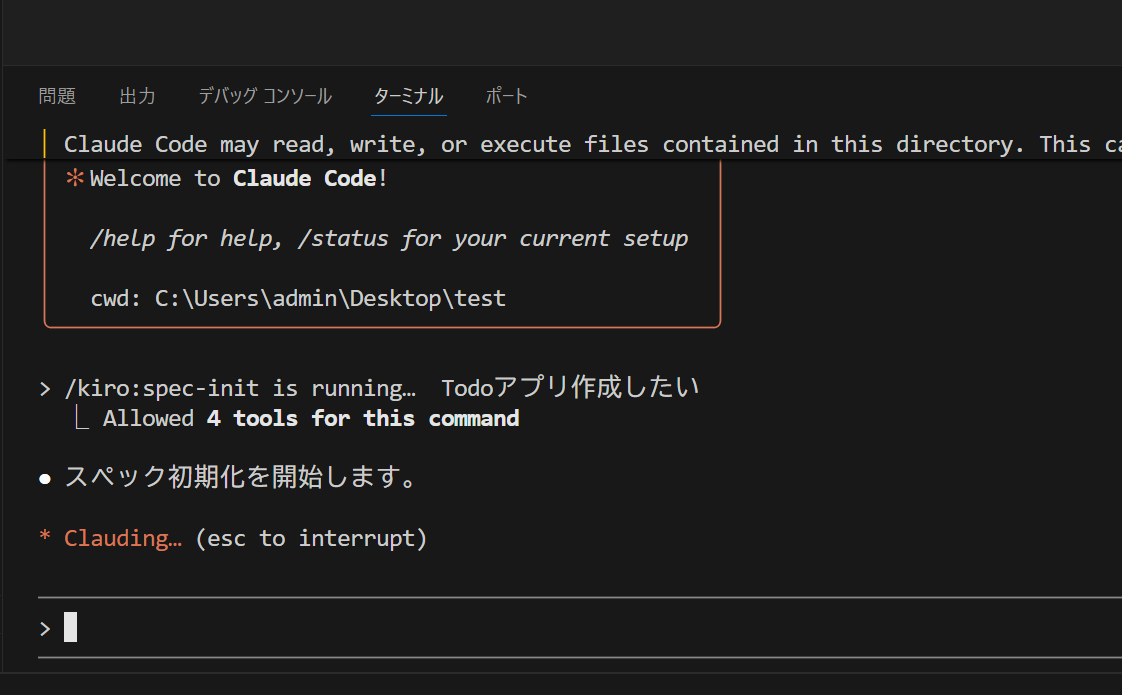Click the active ターミナル tab
1122x695 pixels.
408,96
